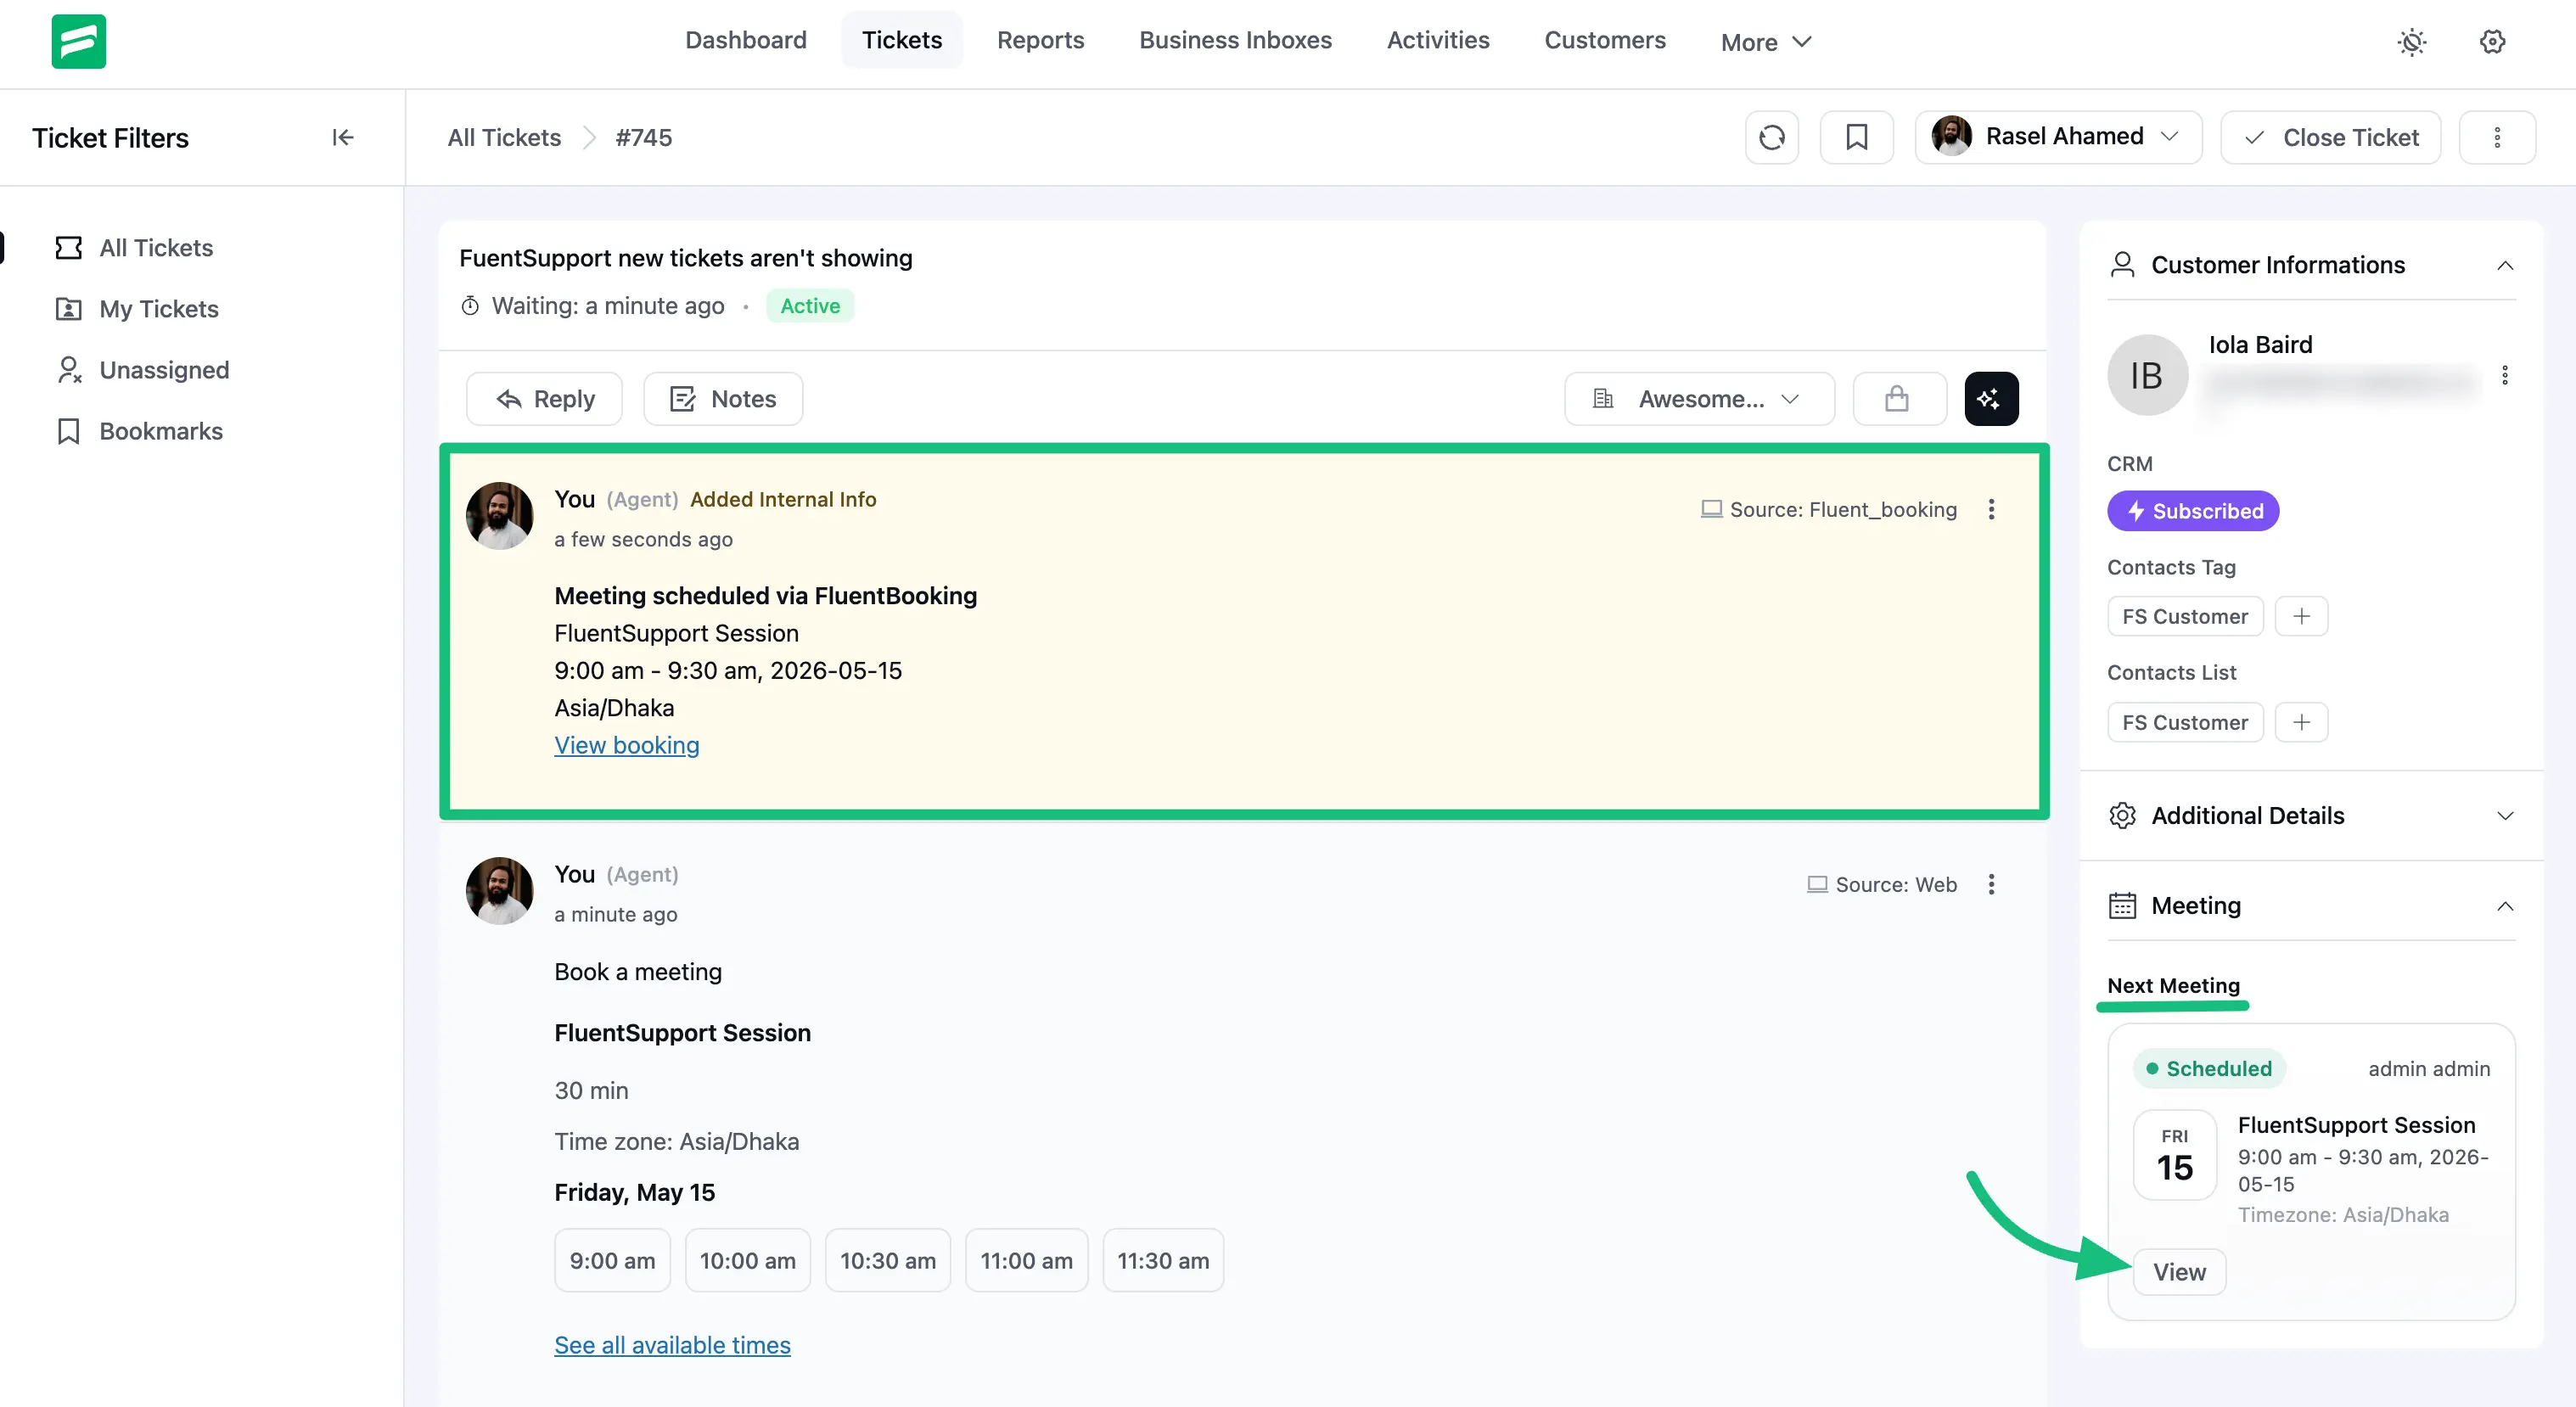The height and width of the screenshot is (1407, 2576).
Task: Open the AI sparkle assistant button
Action: (x=1991, y=399)
